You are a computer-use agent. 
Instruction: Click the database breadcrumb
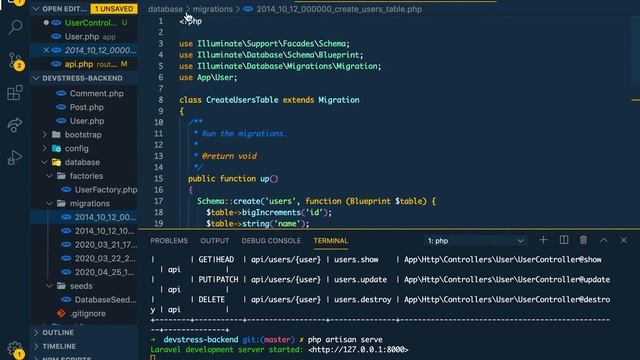click(x=165, y=9)
